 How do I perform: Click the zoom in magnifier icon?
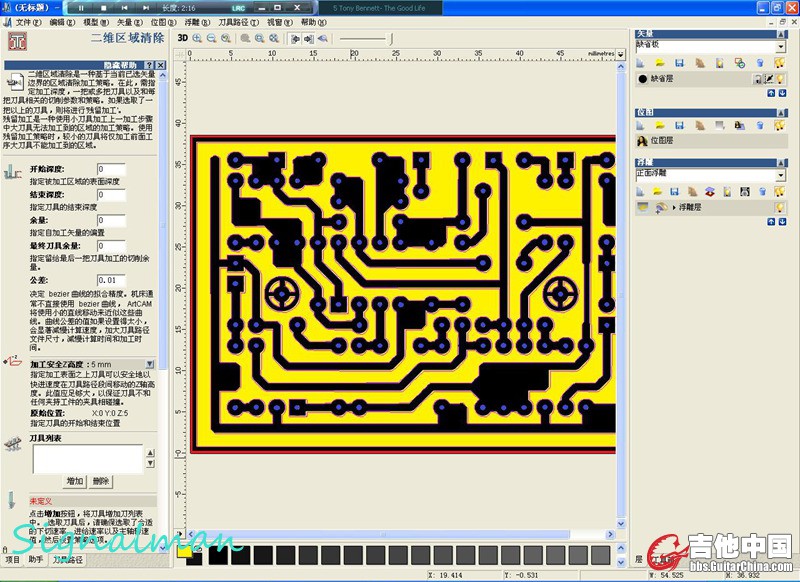pyautogui.click(x=198, y=38)
